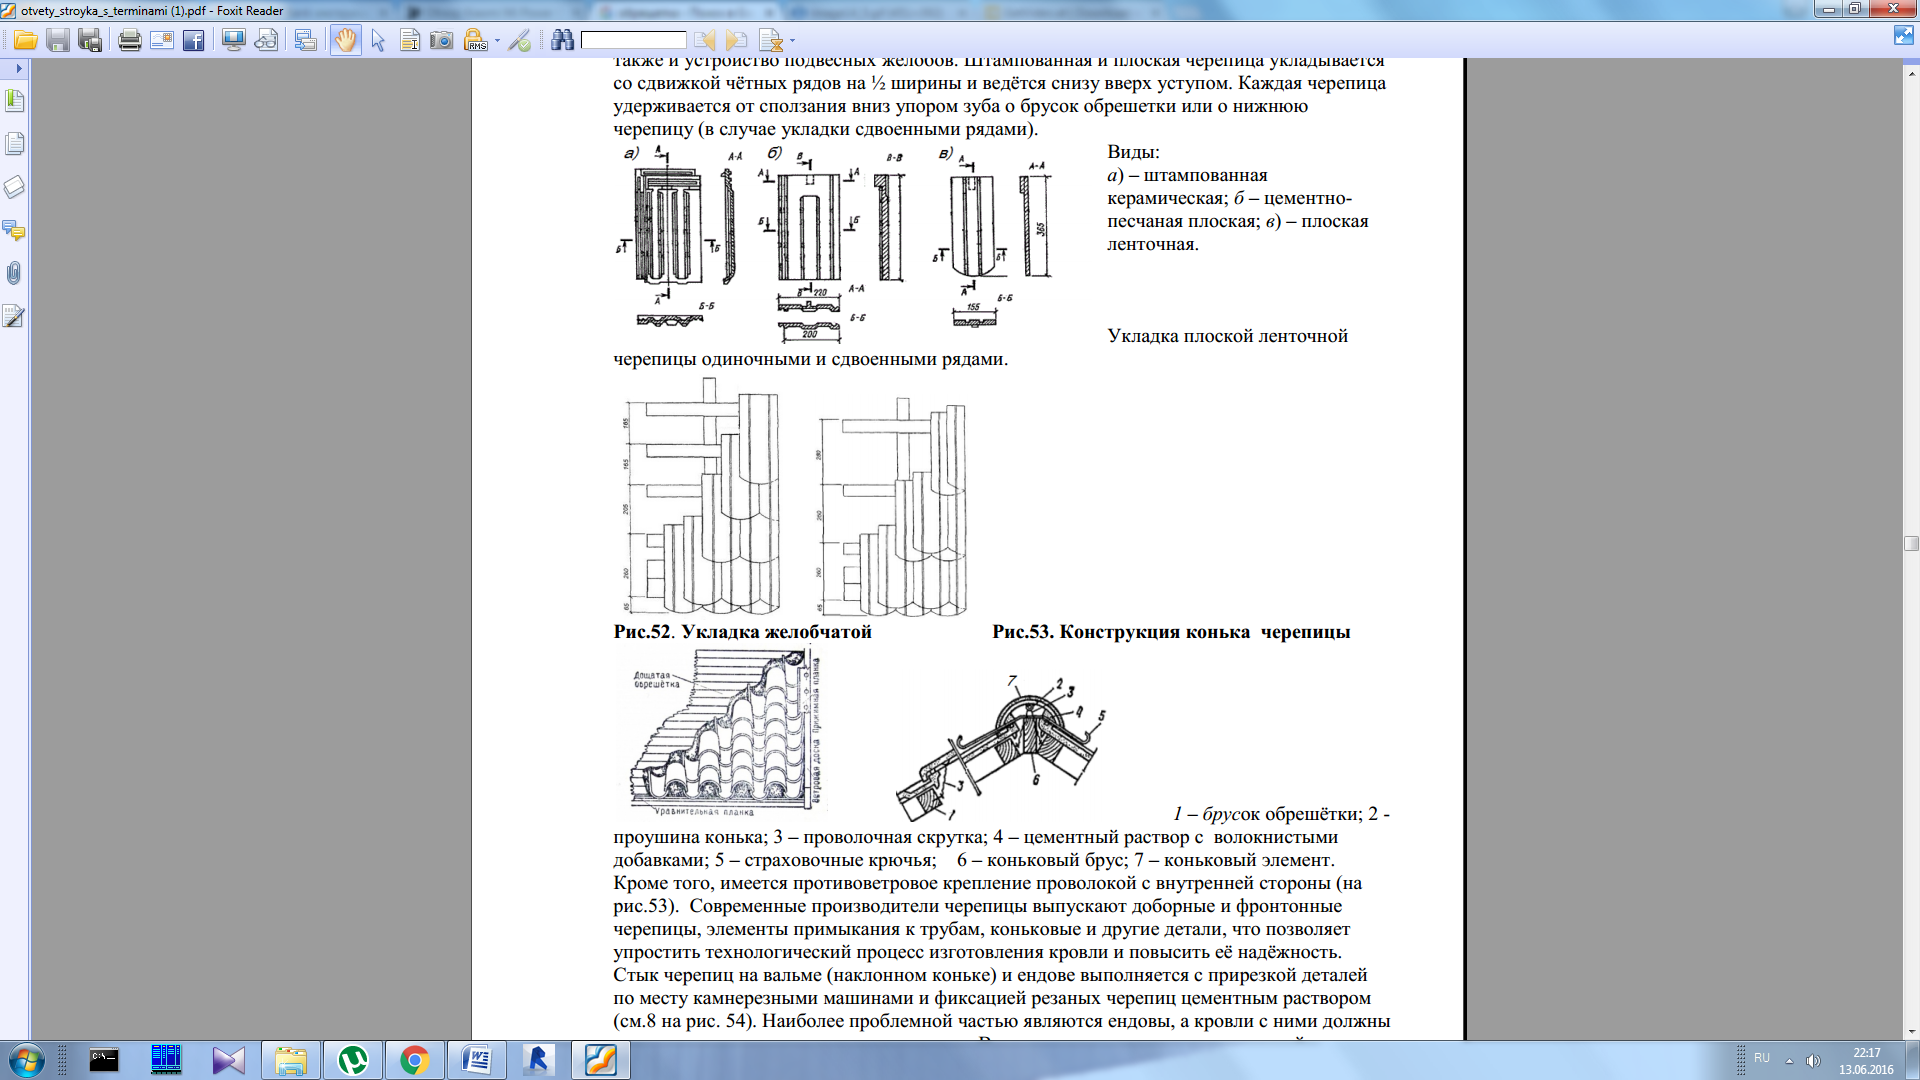Open the blue server racks app on the taskbar
The height and width of the screenshot is (1080, 1920).
coord(166,1060)
